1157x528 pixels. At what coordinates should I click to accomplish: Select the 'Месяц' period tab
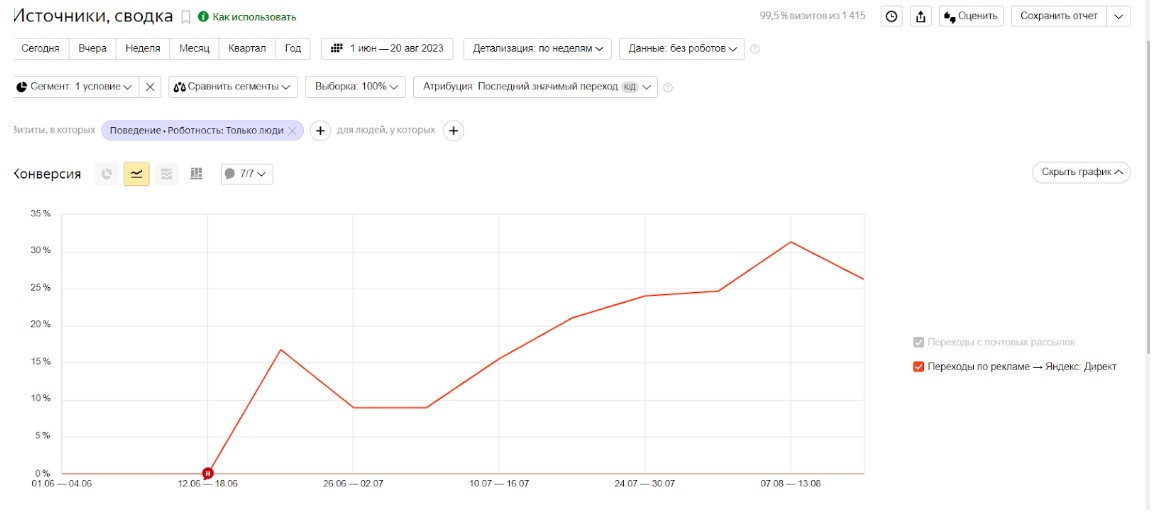[194, 49]
